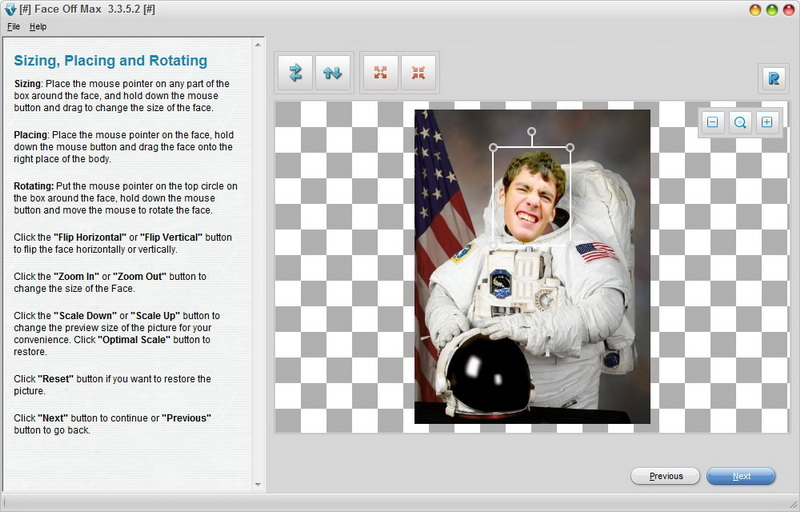This screenshot has height=512, width=800.
Task: Click the pasted face on the astronaut
Action: tap(531, 200)
